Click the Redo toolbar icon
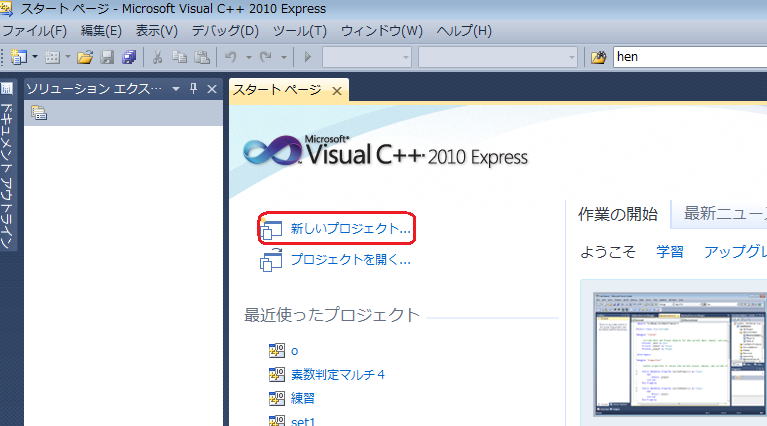 [266, 57]
